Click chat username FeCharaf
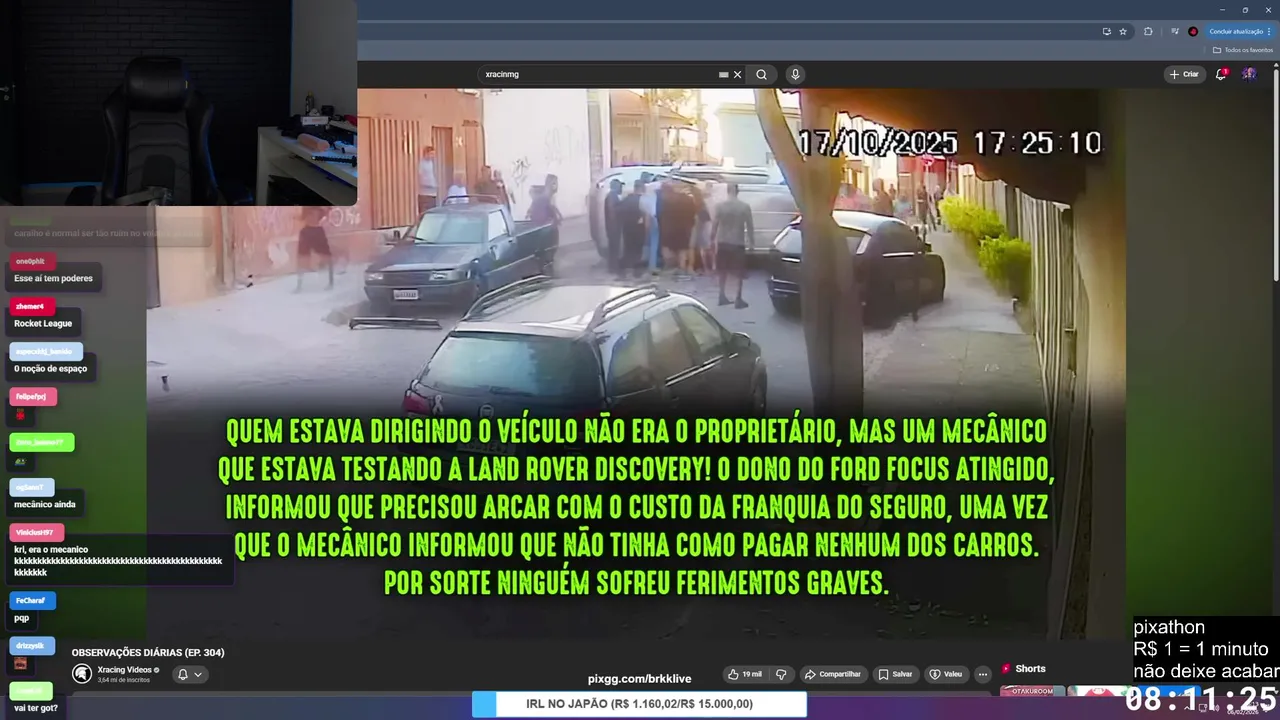Image resolution: width=1280 pixels, height=720 pixels. (31, 600)
